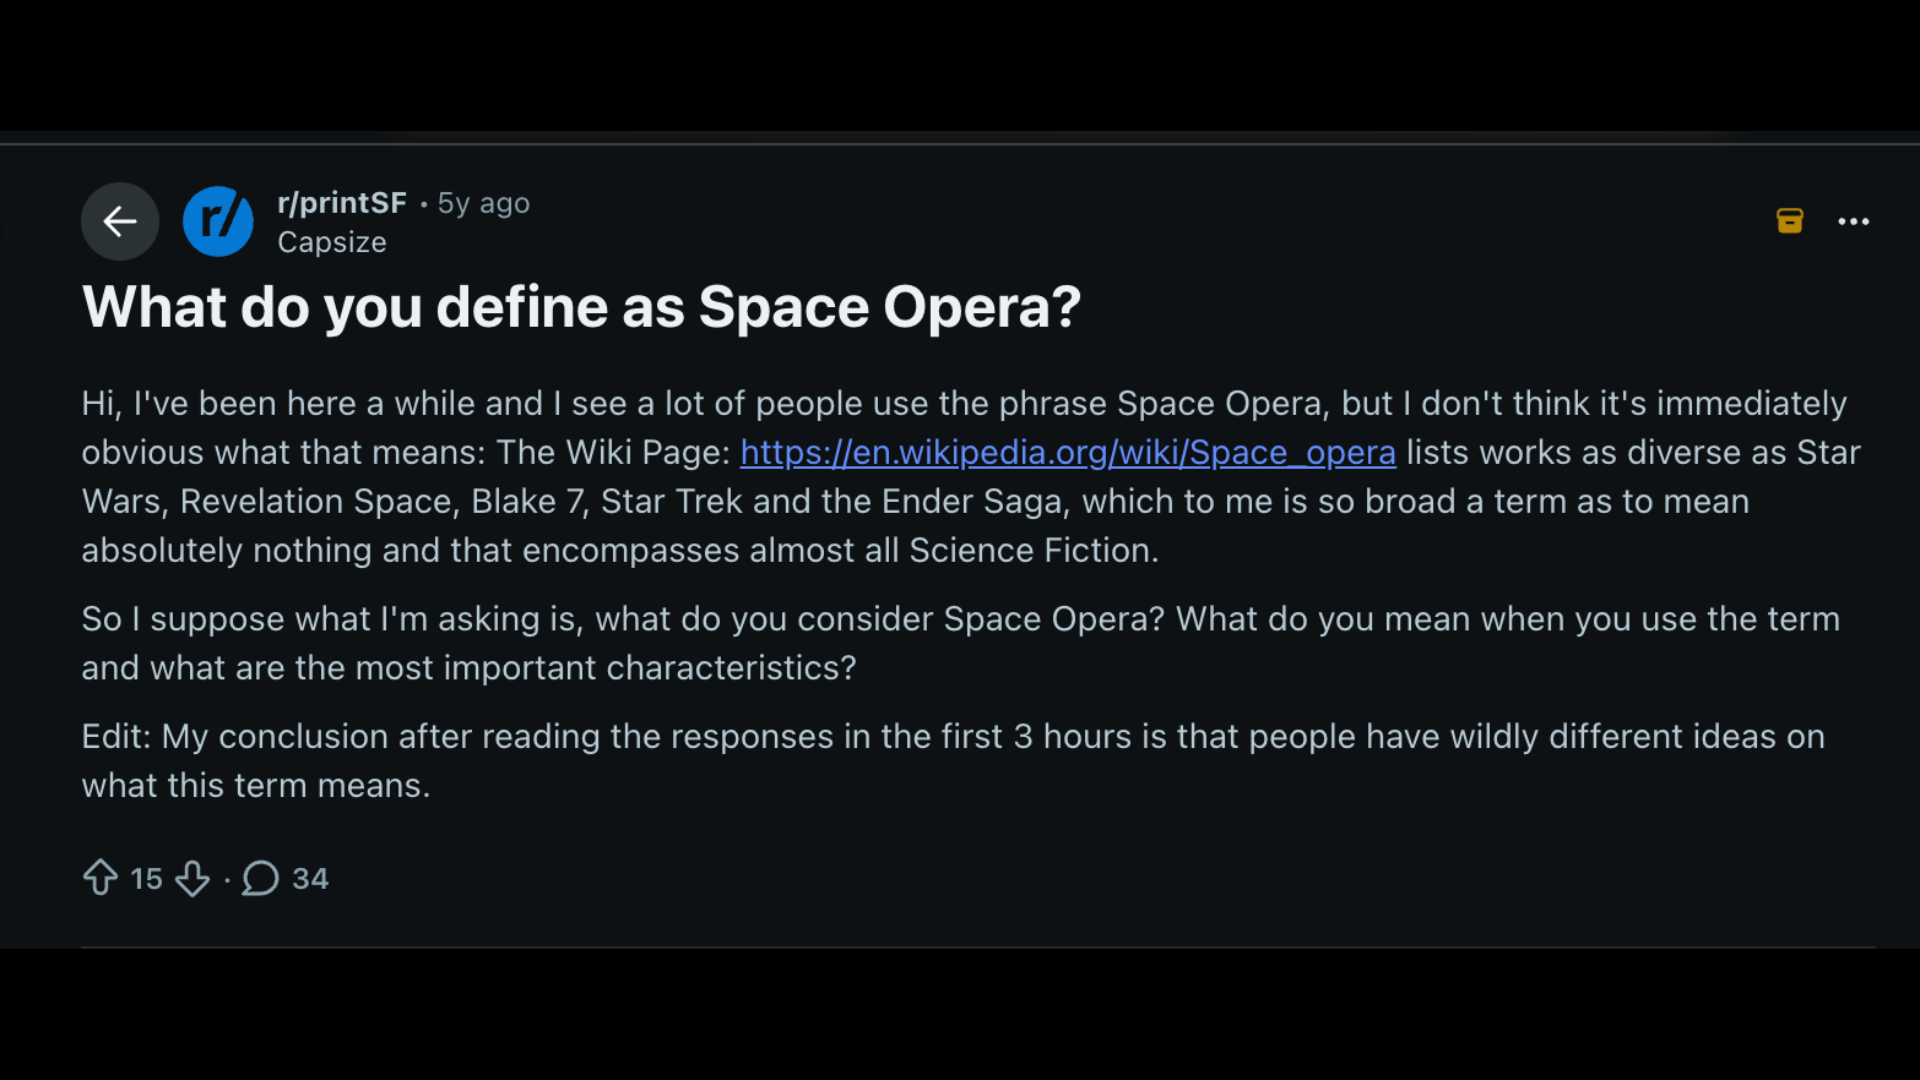Open r/printSF via the community avatar

click(x=218, y=221)
